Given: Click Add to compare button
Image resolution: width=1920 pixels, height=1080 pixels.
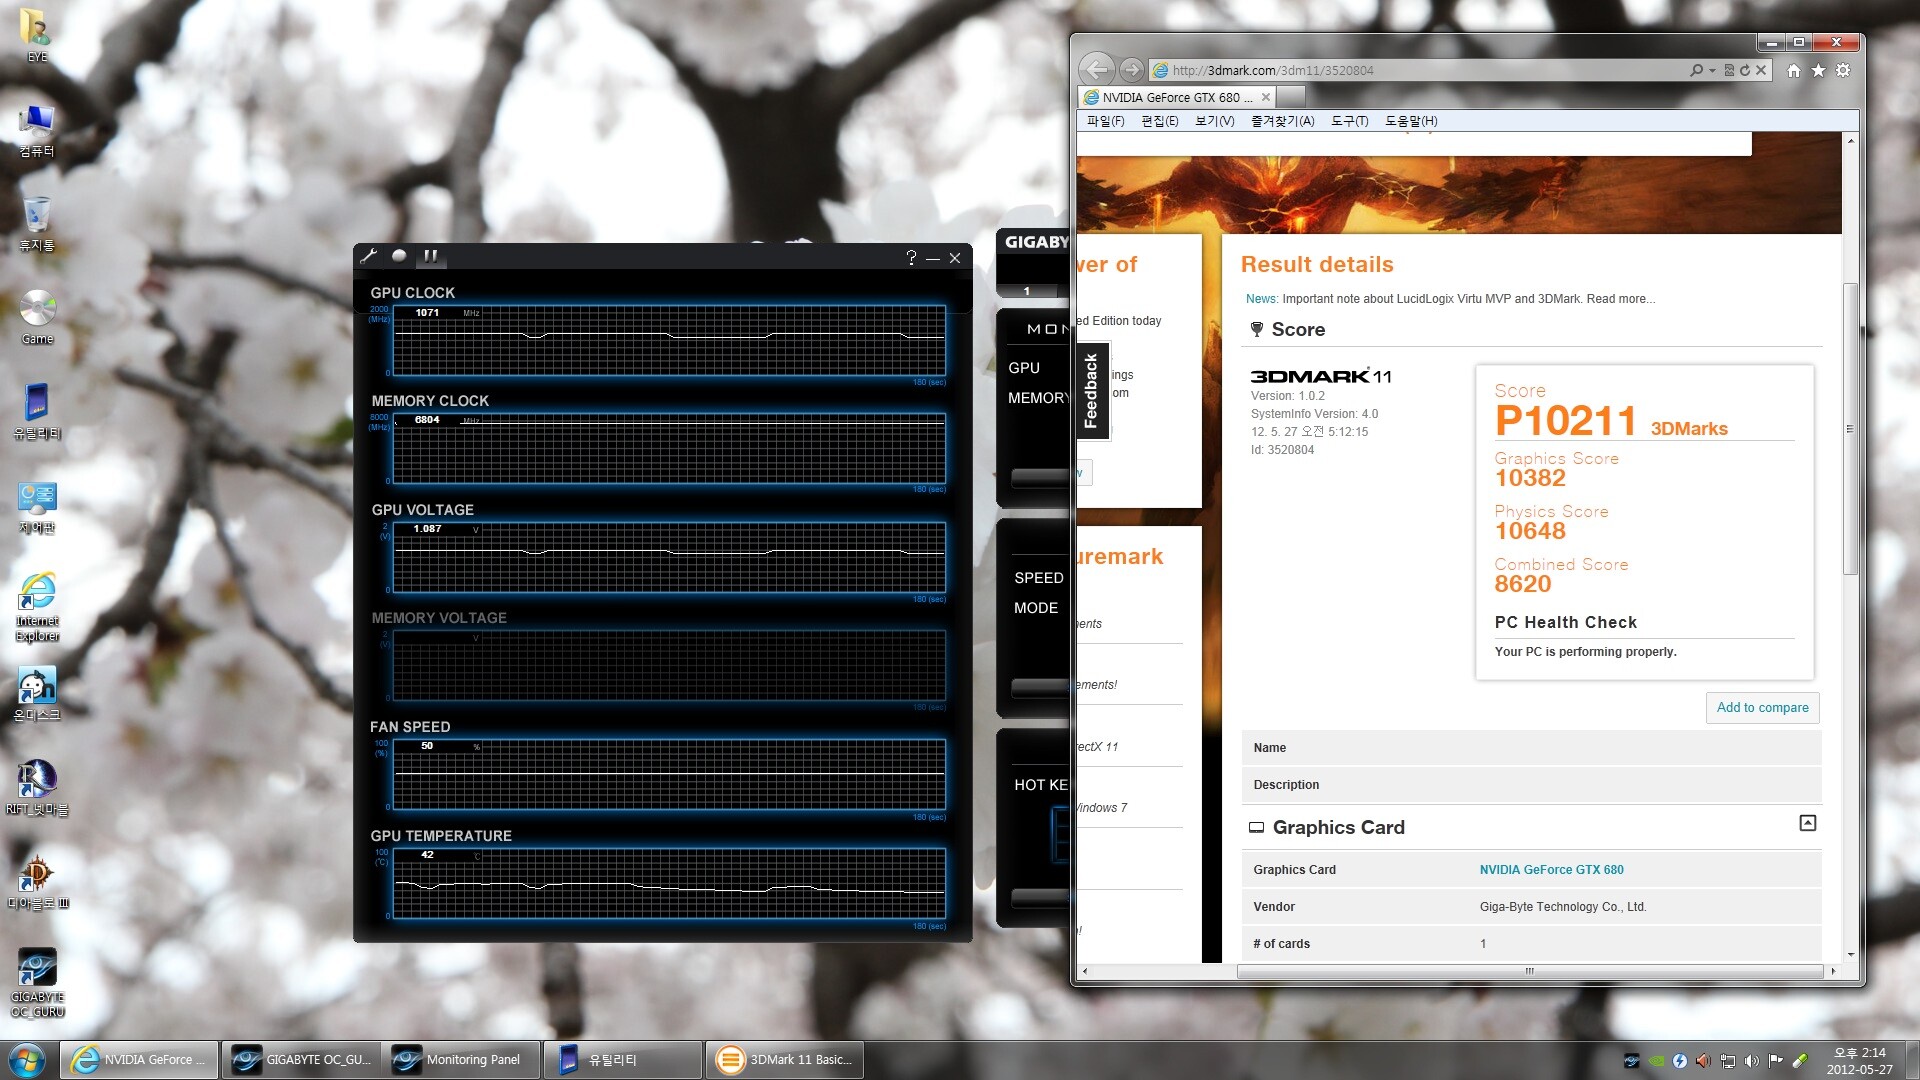Looking at the screenshot, I should tap(1762, 707).
